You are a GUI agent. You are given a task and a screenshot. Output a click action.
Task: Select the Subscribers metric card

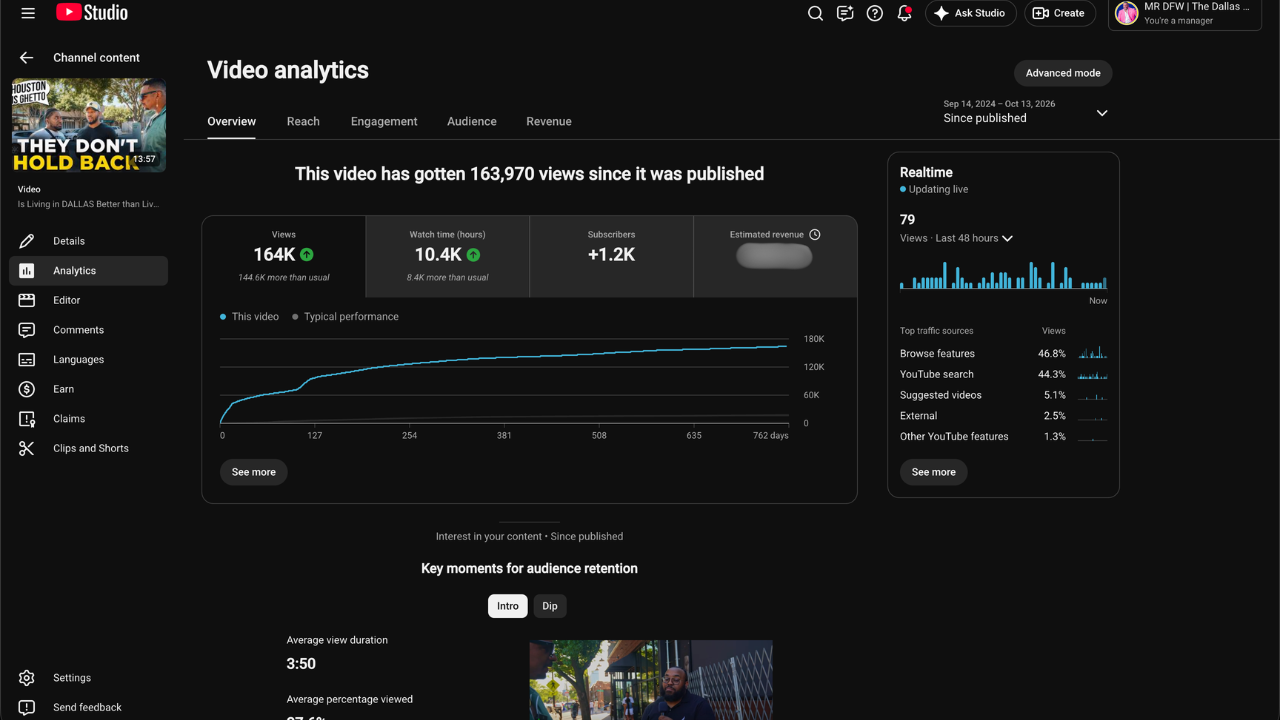611,257
